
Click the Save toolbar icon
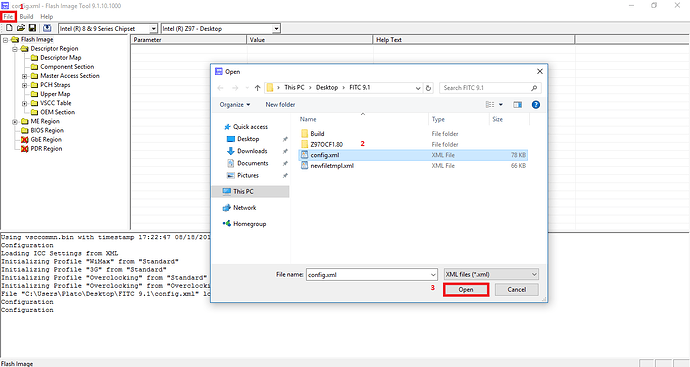click(x=32, y=28)
